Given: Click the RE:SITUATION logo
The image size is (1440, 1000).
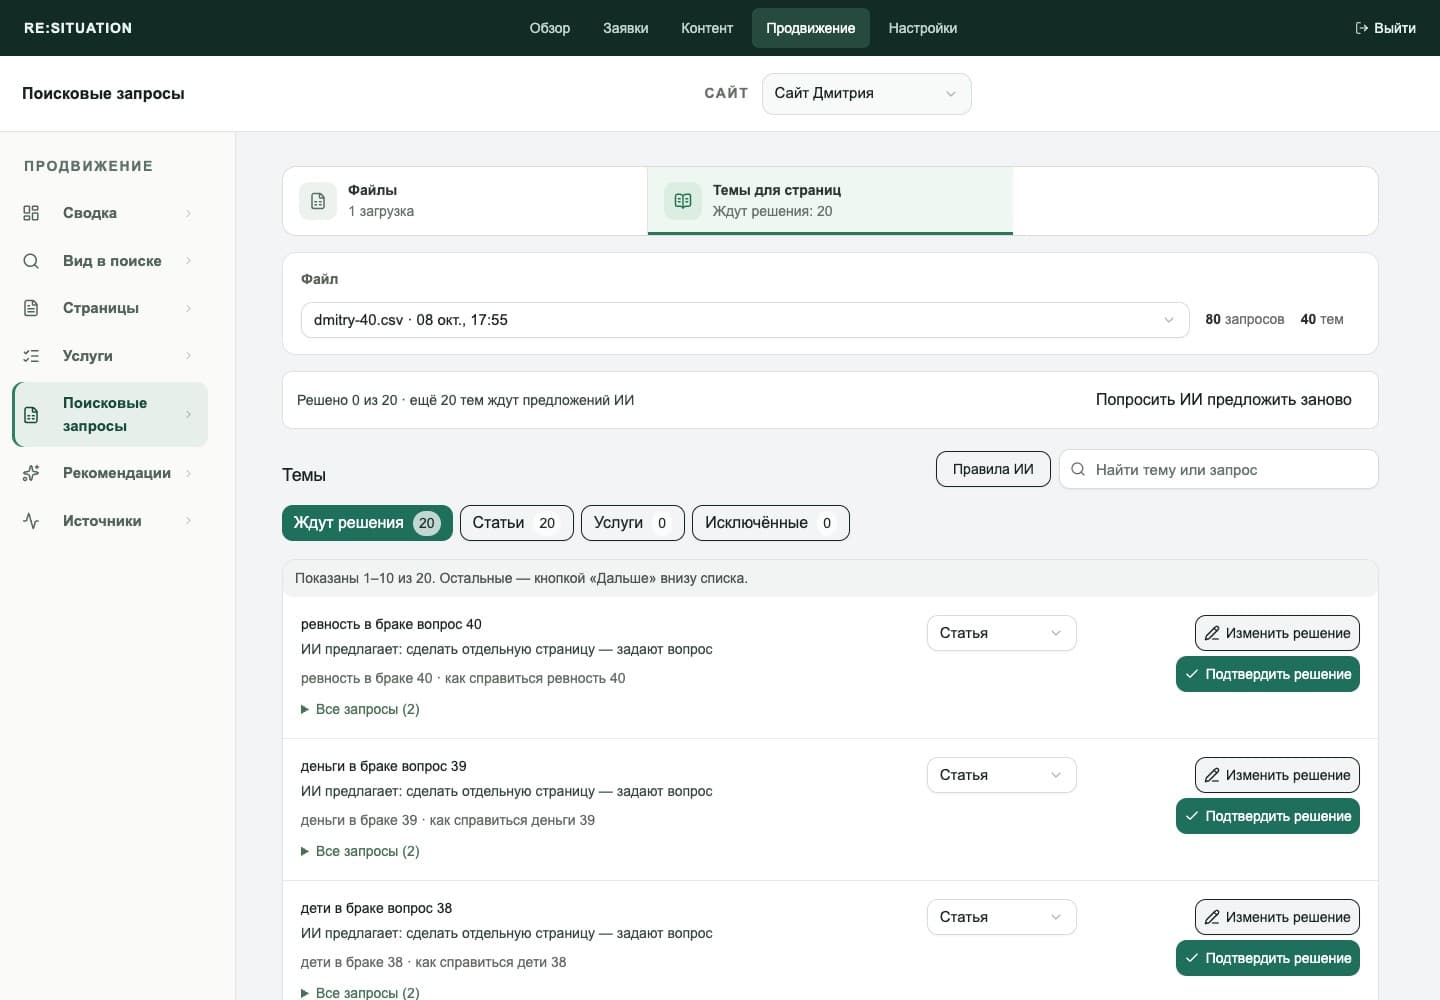Looking at the screenshot, I should pyautogui.click(x=78, y=28).
